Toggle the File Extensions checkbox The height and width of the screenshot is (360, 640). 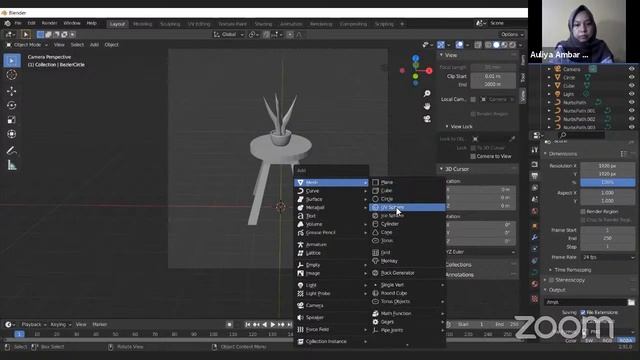[x=583, y=312]
